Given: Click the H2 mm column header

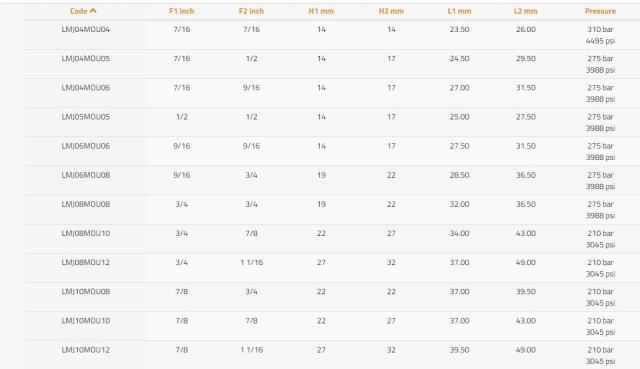Looking at the screenshot, I should (x=391, y=11).
